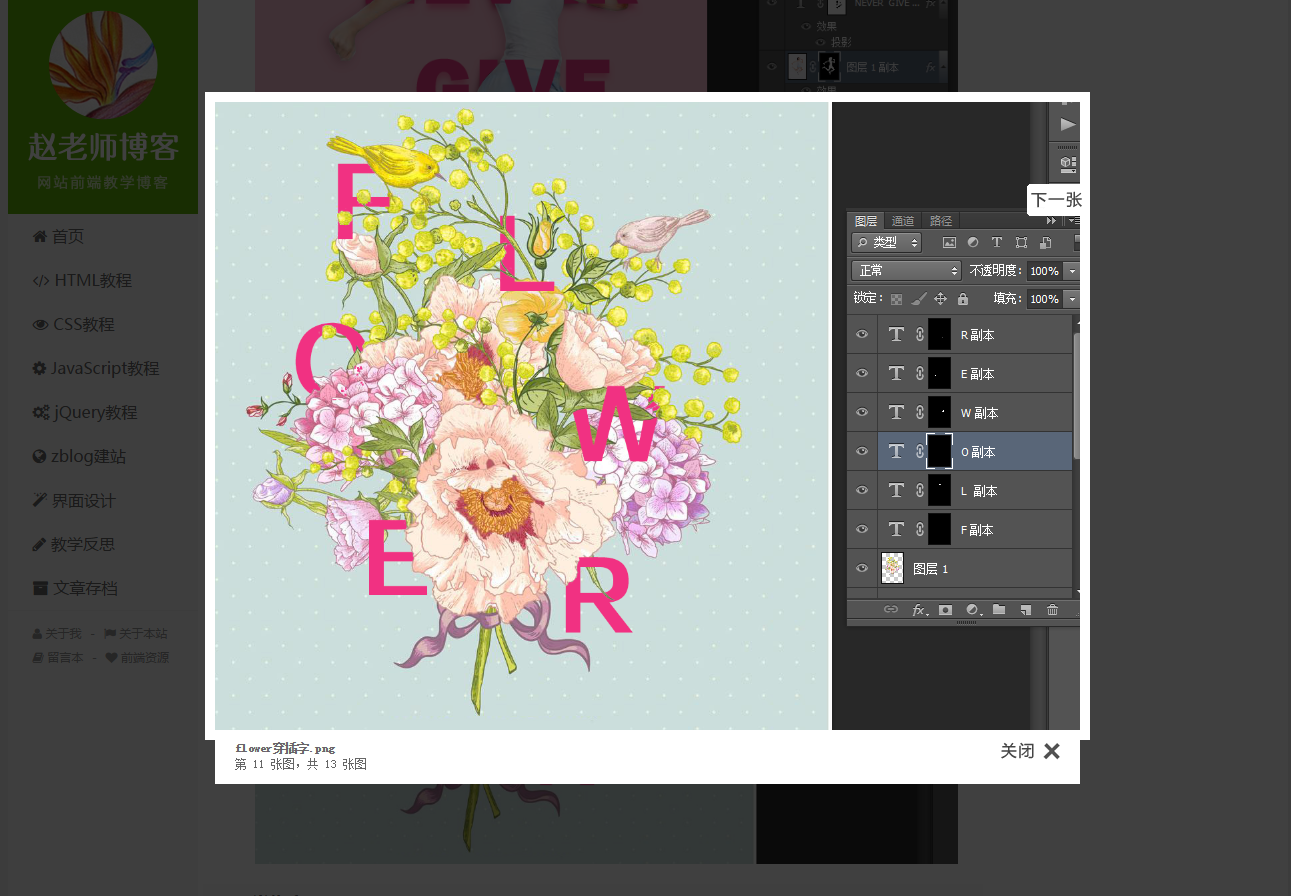
Task: Hide the R 副本 layer
Action: tap(862, 335)
